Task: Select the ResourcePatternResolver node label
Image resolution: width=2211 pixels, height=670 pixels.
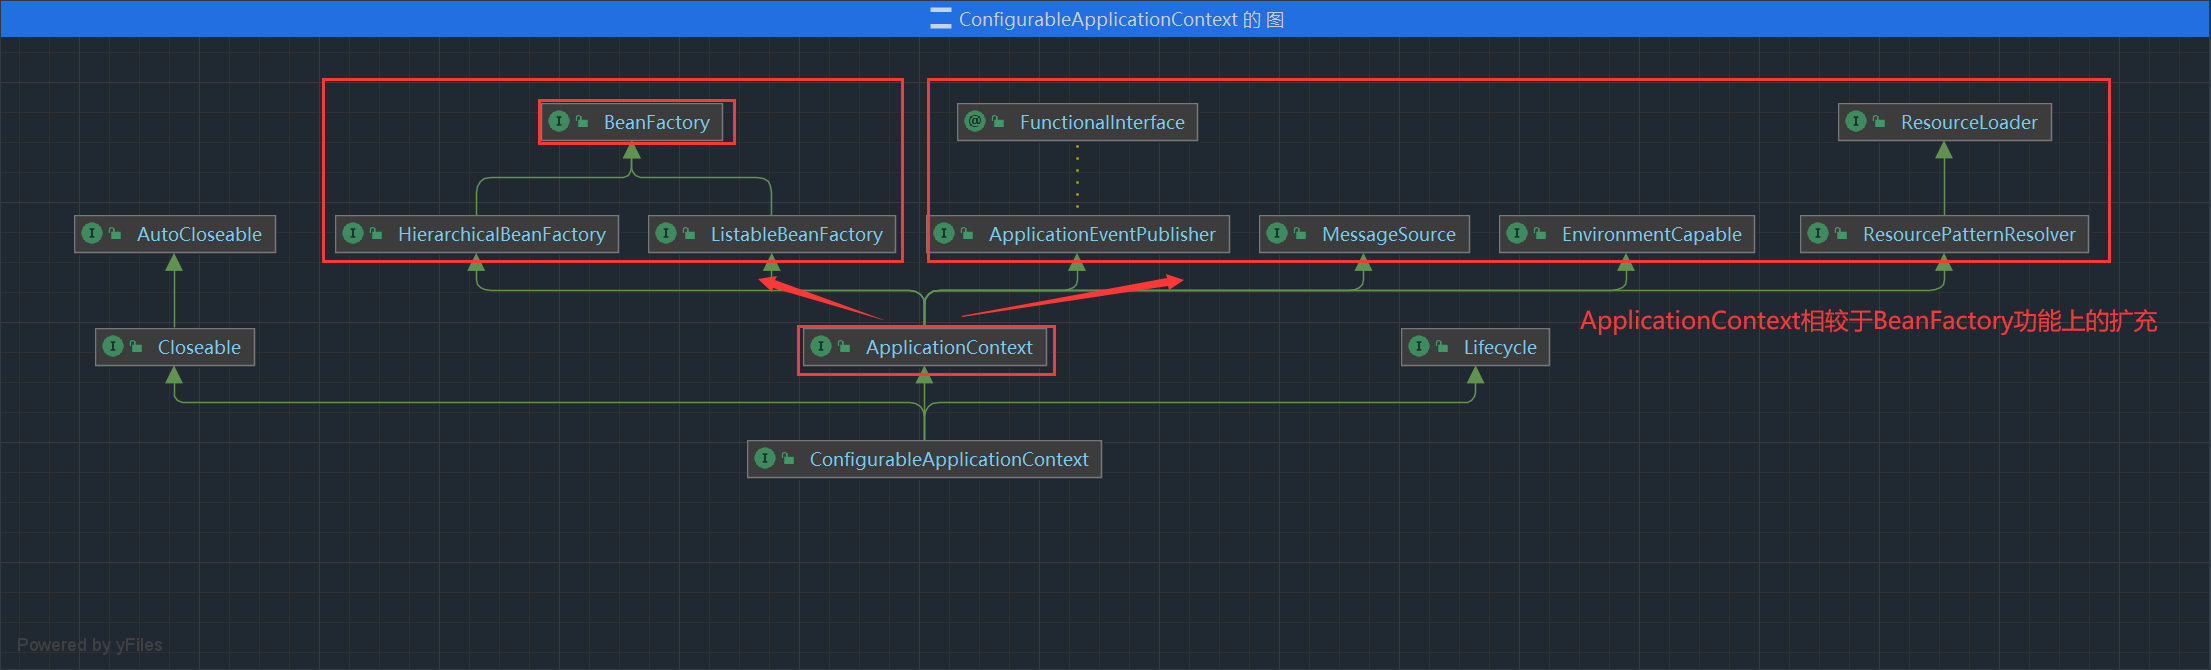Action: coord(1968,234)
